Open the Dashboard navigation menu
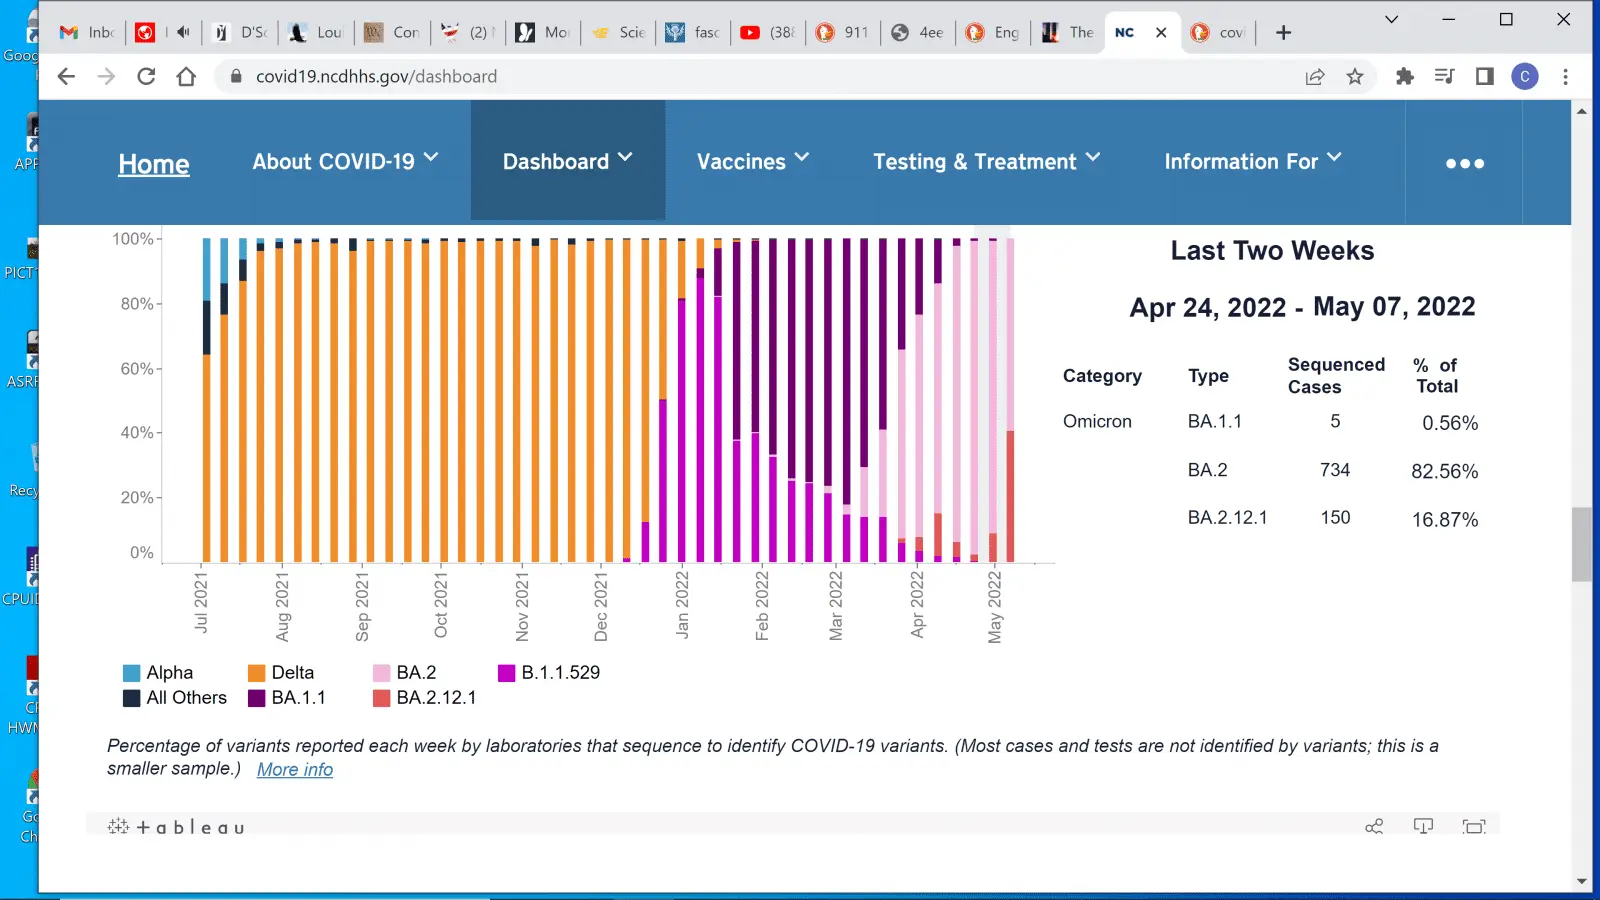Viewport: 1600px width, 900px height. click(x=567, y=161)
